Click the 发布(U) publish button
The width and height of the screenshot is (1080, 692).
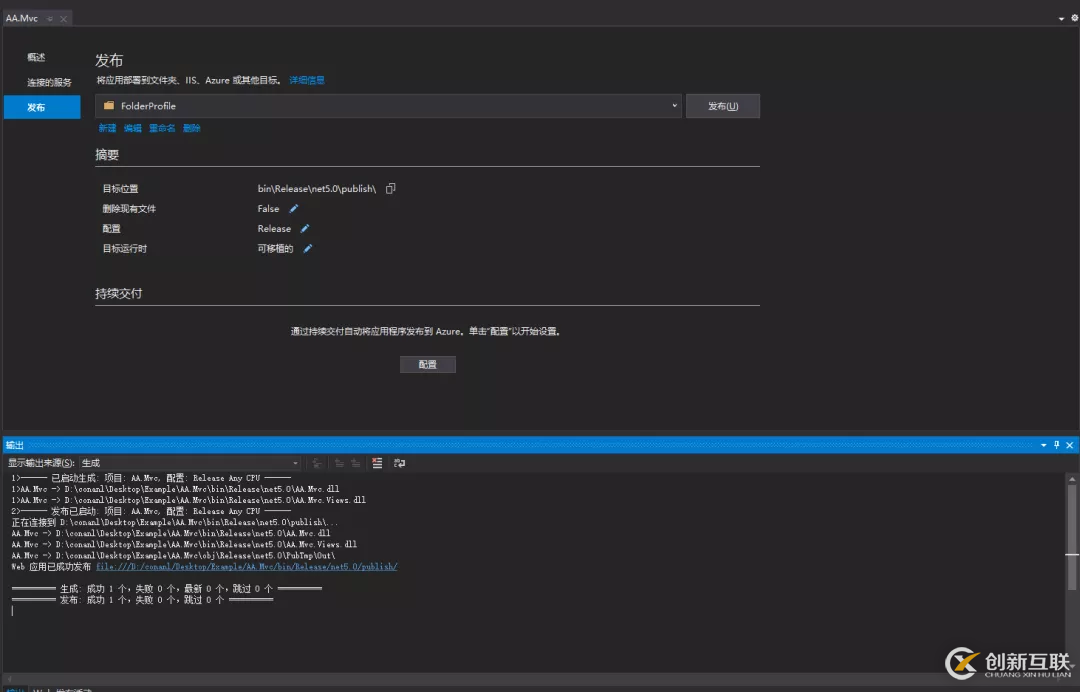(723, 106)
